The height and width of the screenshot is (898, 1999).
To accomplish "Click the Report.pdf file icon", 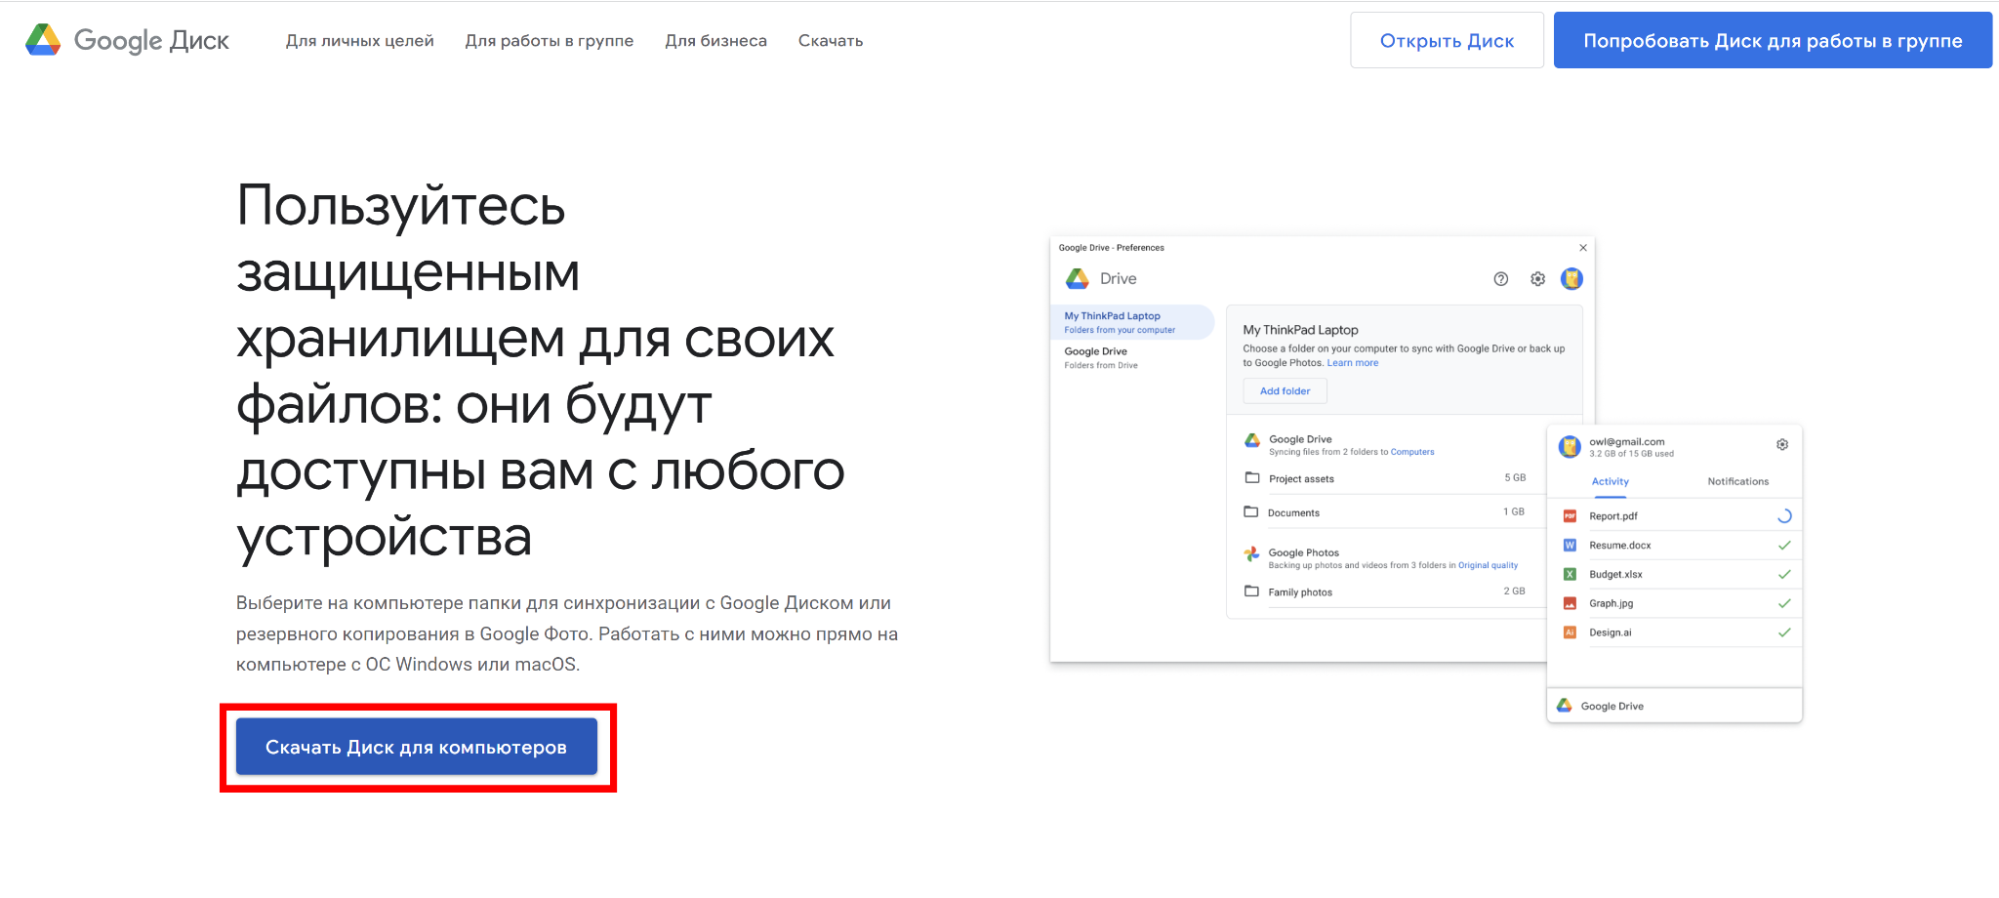I will [1570, 516].
